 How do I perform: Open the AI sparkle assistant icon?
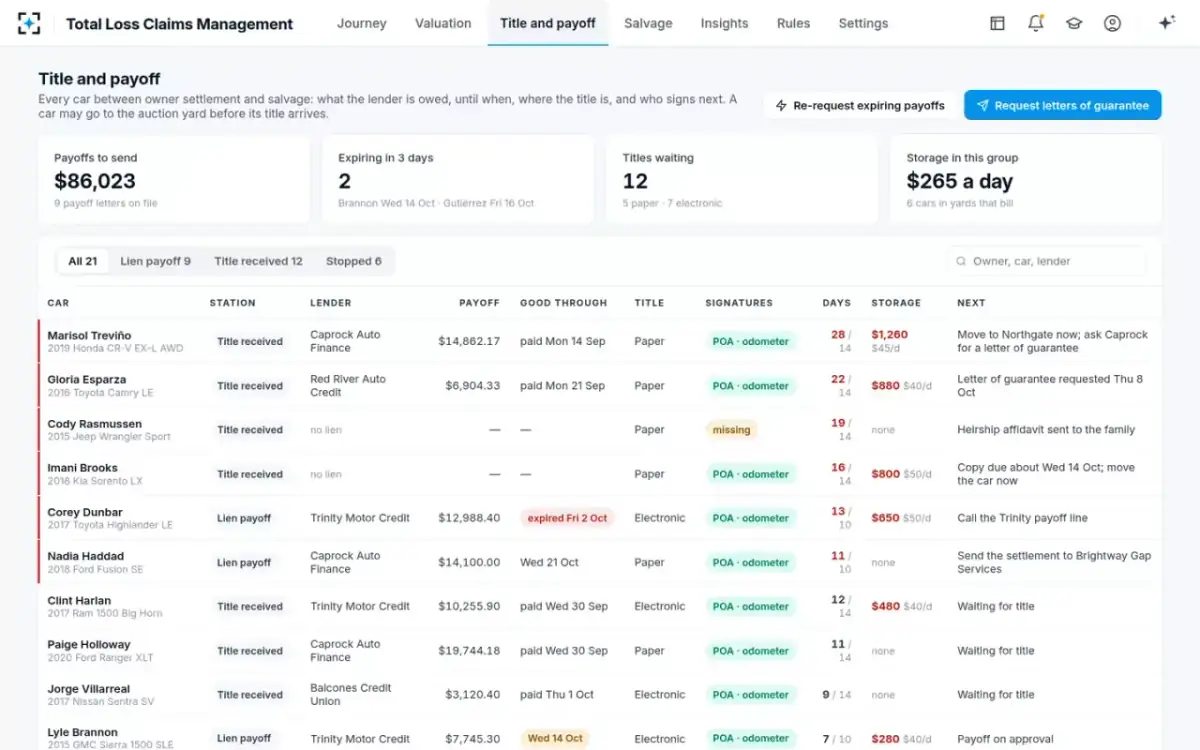[x=1166, y=23]
